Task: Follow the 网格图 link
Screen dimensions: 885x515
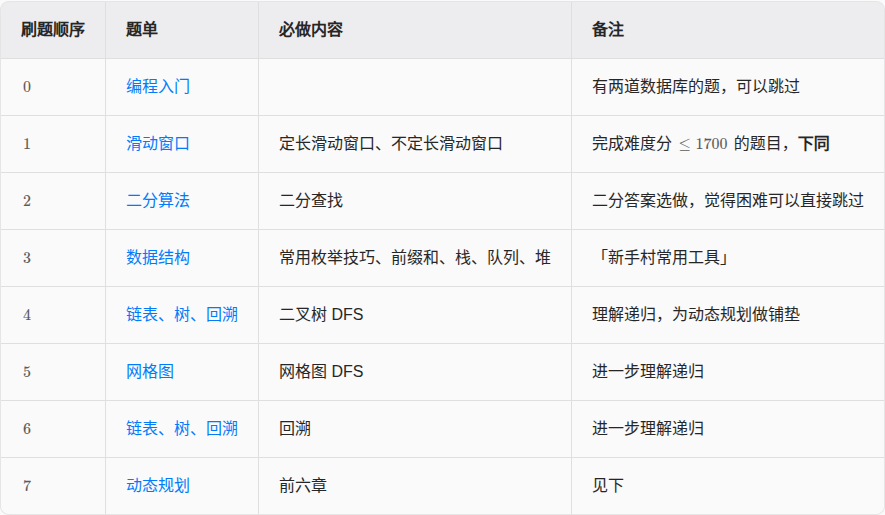Action: pyautogui.click(x=150, y=372)
